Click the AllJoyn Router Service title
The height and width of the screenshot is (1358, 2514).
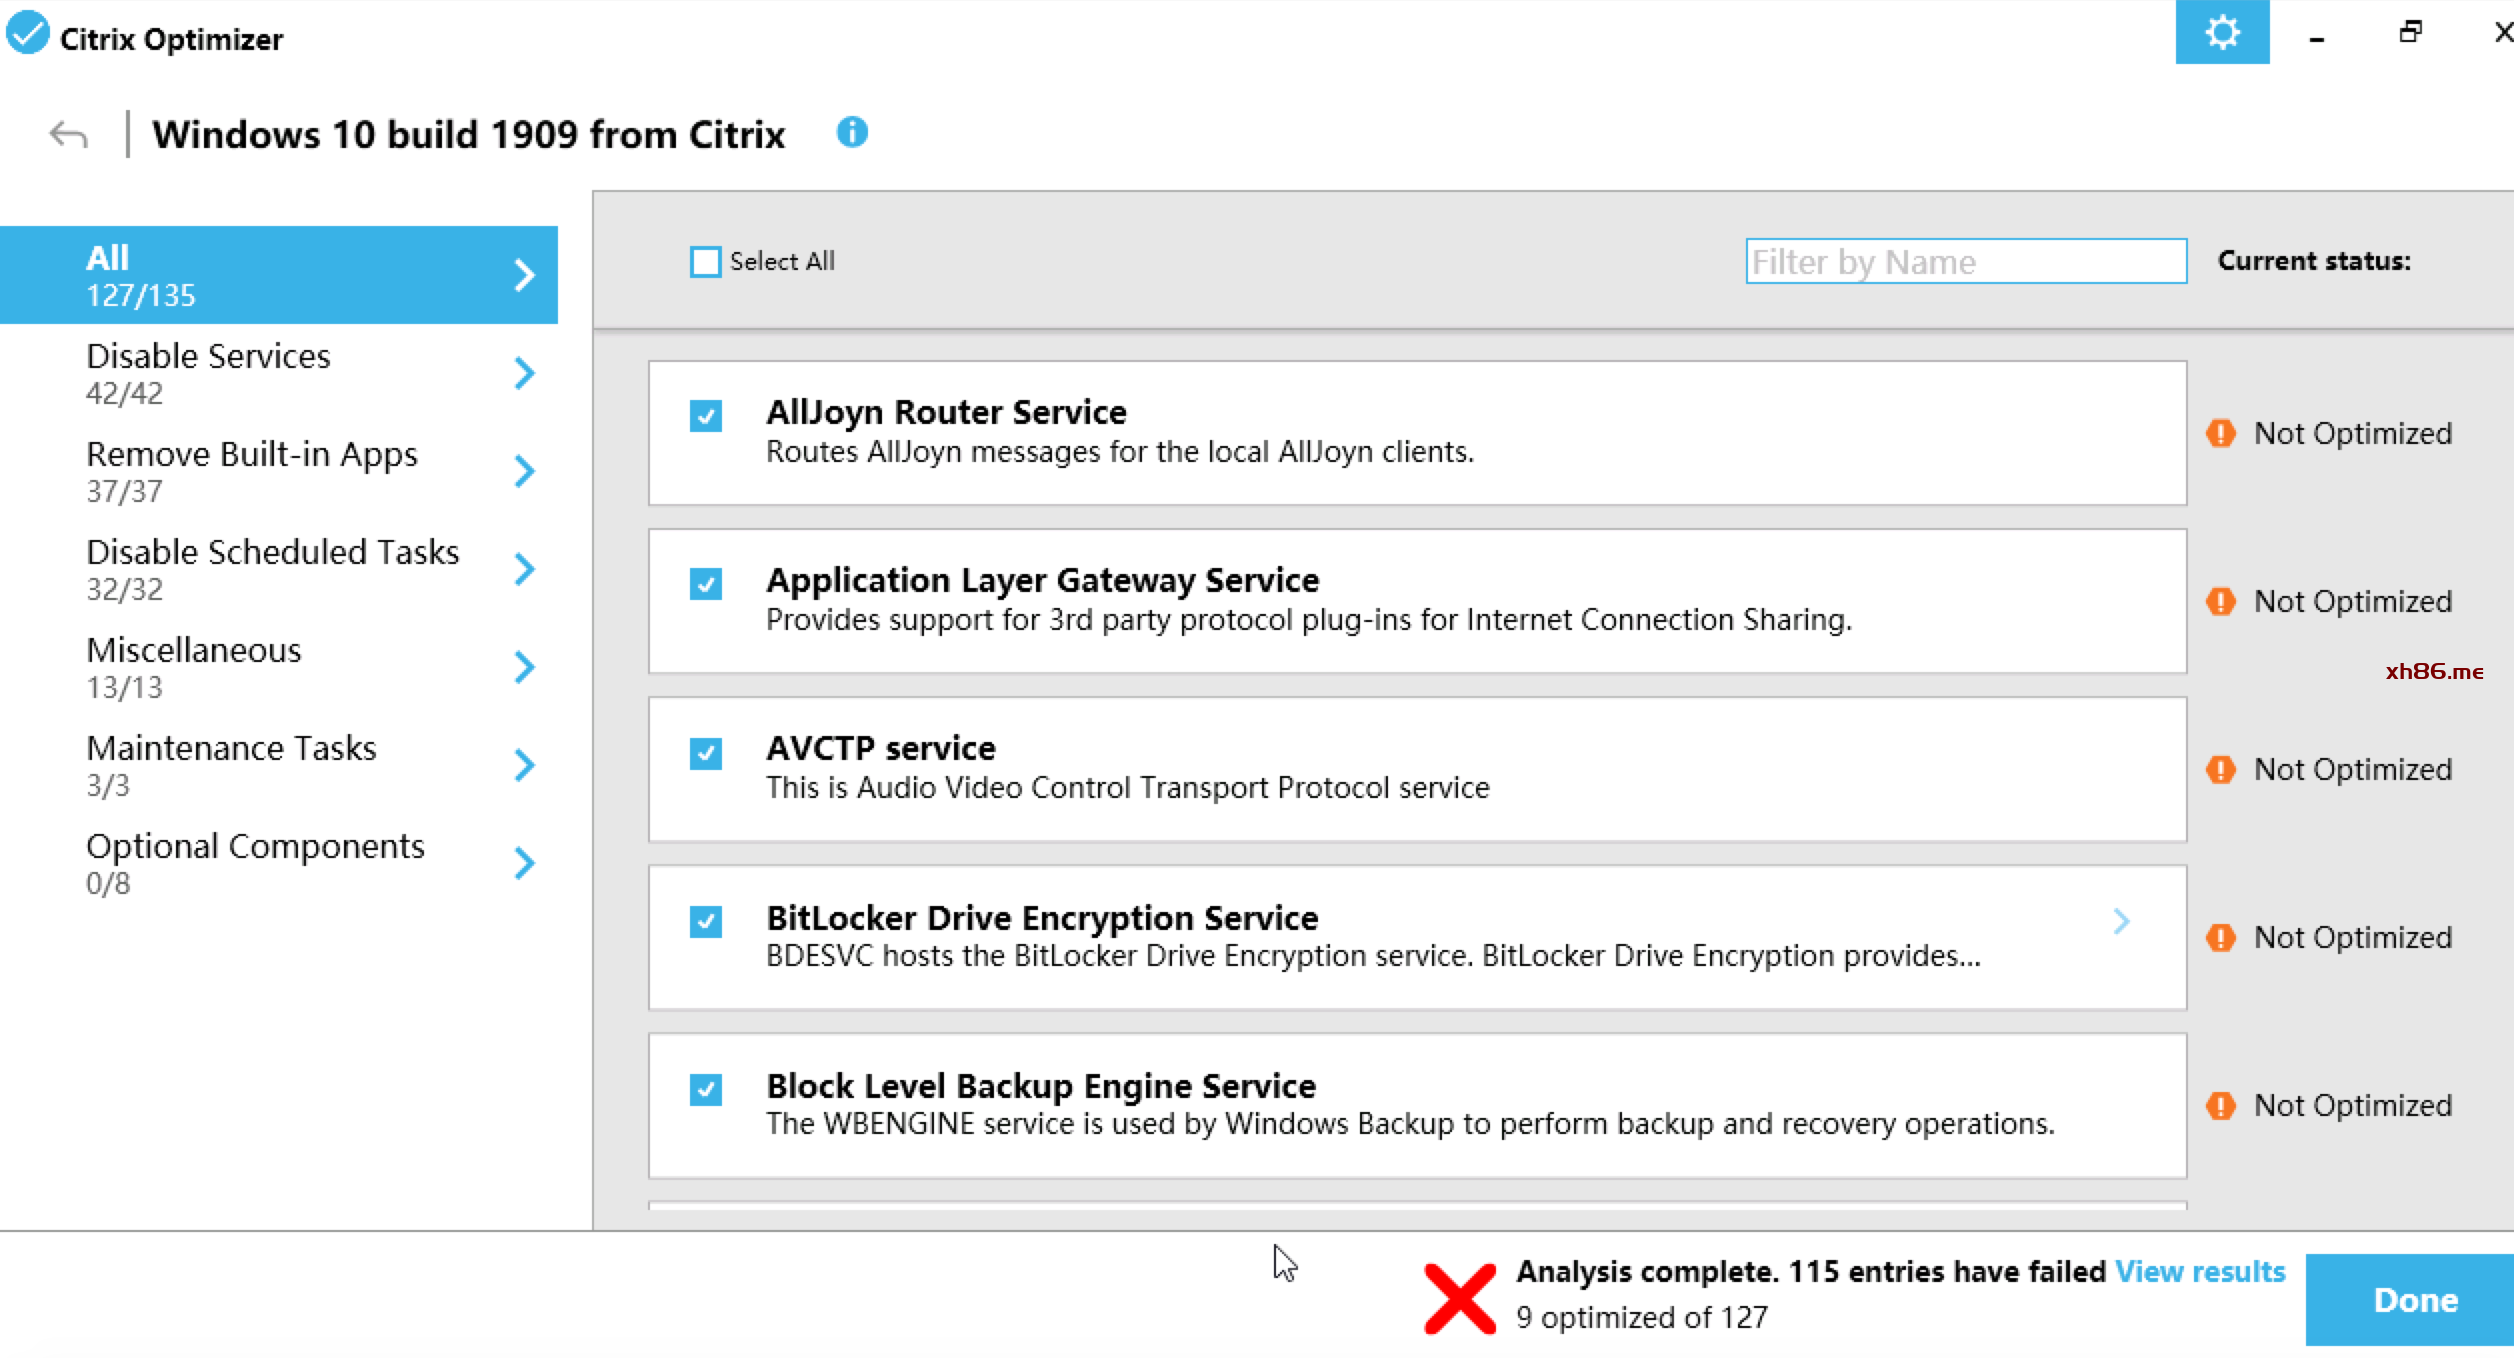pyautogui.click(x=946, y=412)
